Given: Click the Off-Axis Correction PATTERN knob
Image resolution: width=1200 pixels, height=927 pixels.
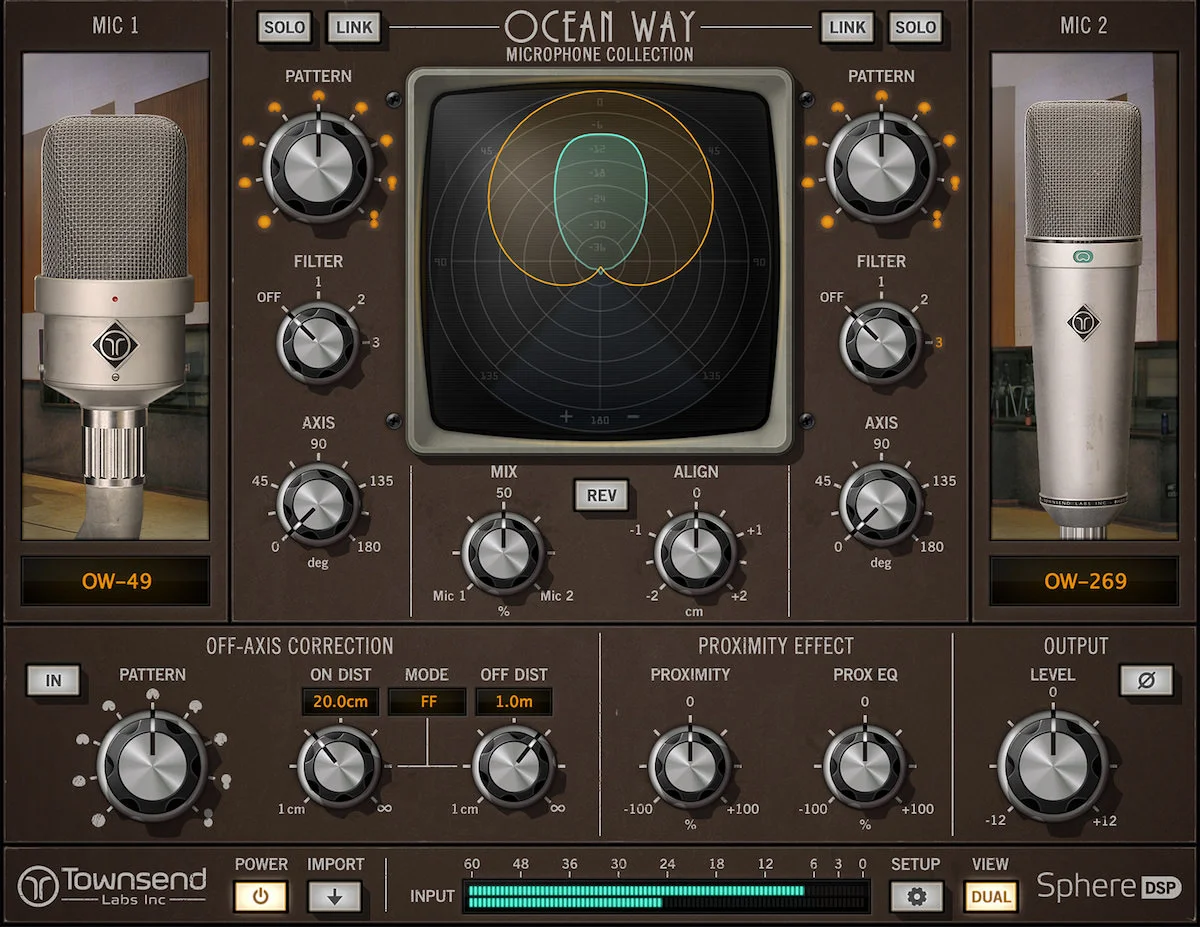Looking at the screenshot, I should 152,767.
